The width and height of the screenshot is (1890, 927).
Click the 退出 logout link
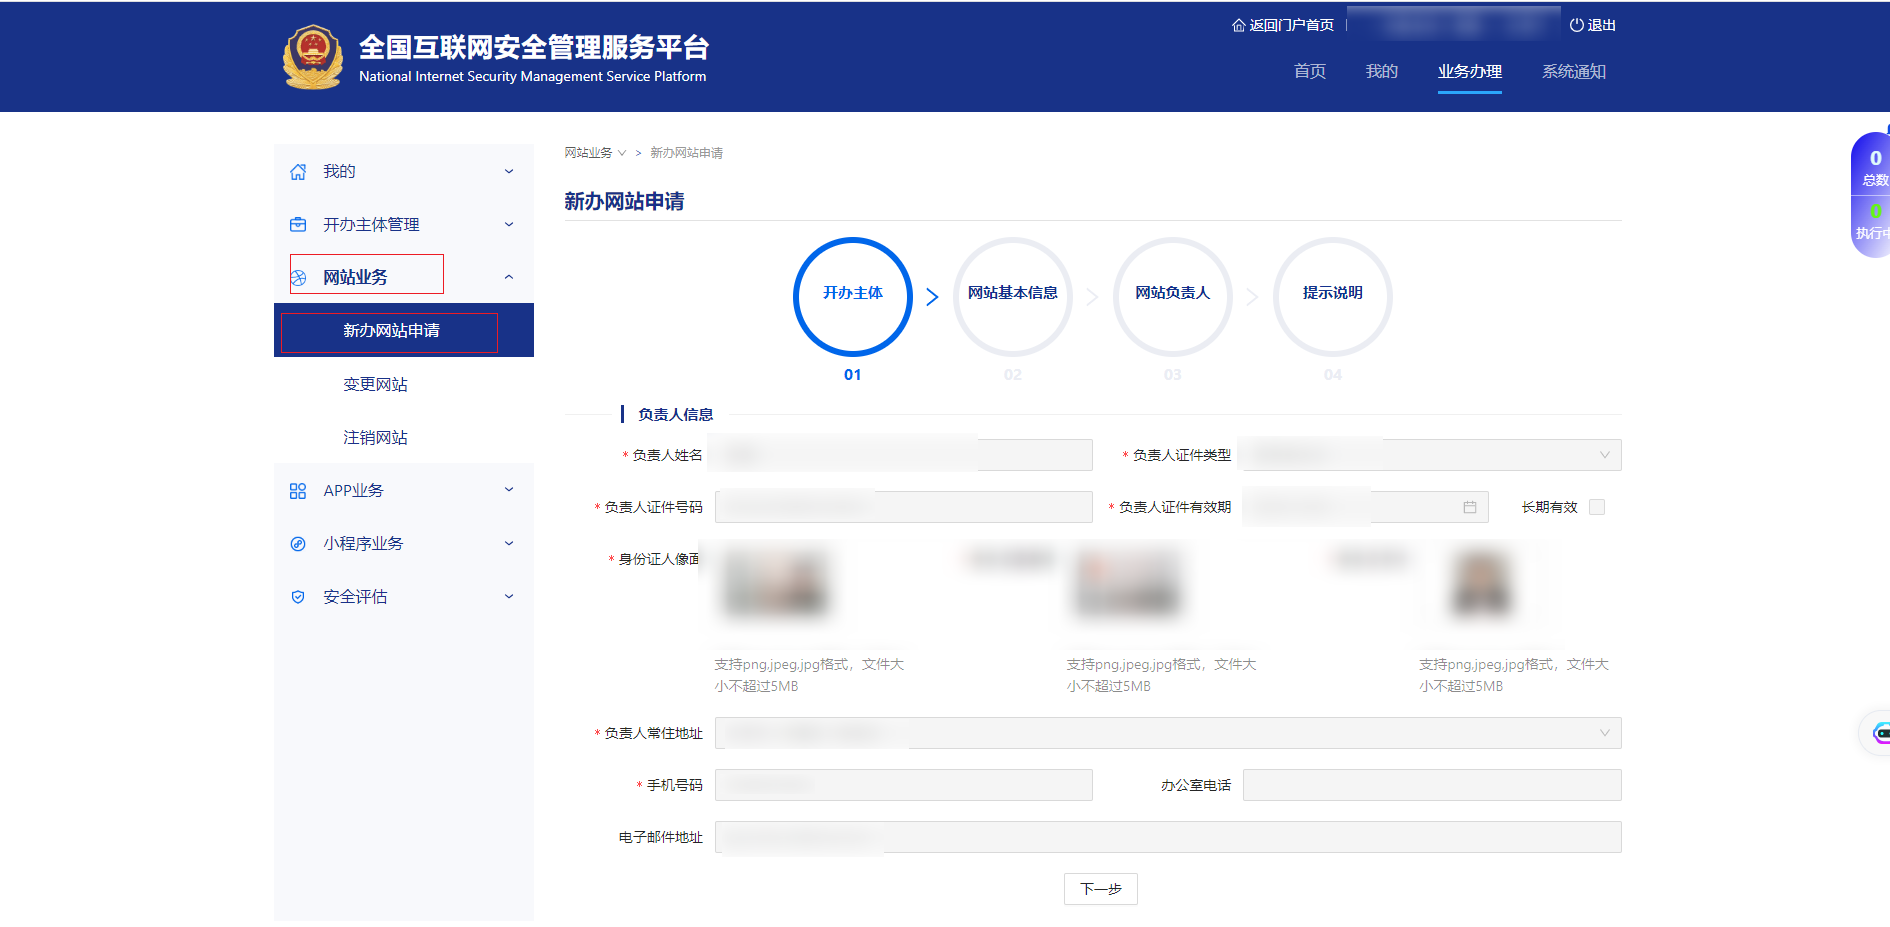tap(1593, 25)
